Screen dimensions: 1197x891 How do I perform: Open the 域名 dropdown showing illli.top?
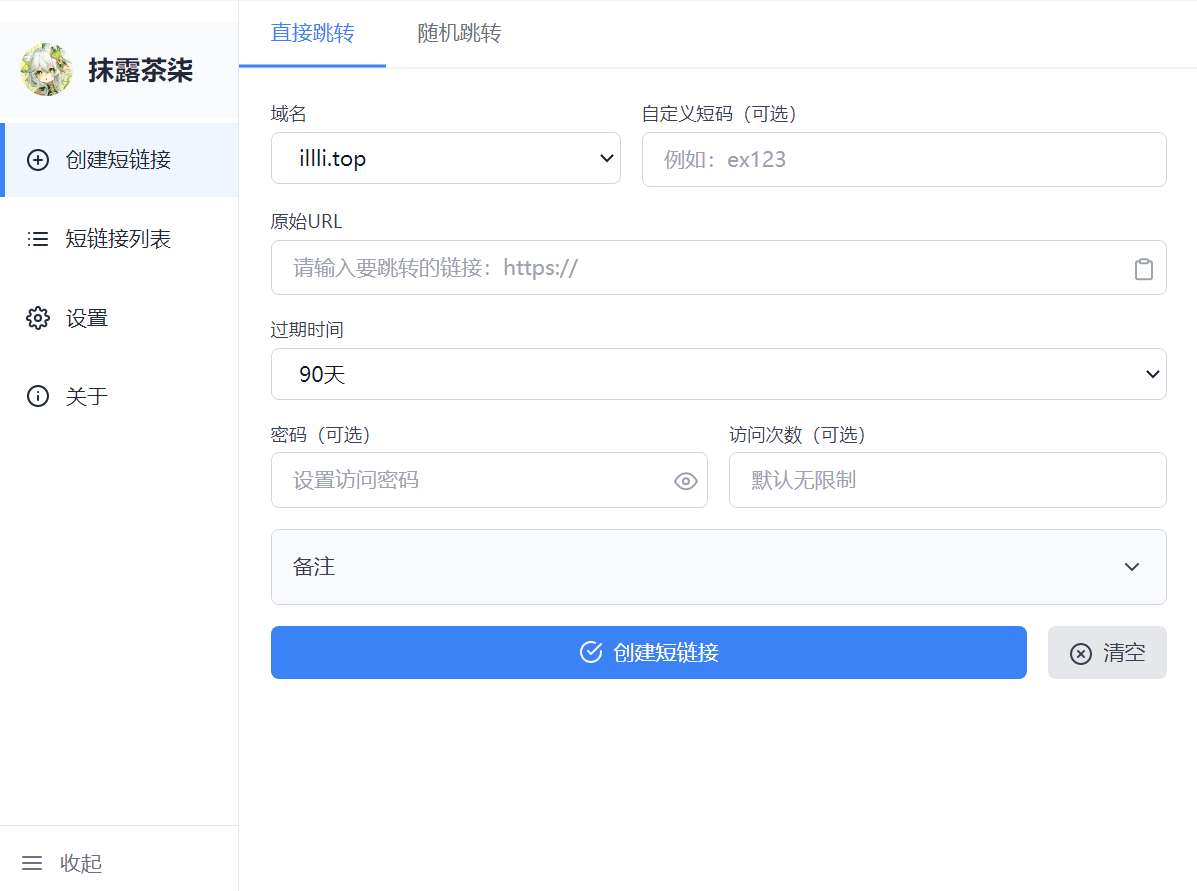[446, 158]
